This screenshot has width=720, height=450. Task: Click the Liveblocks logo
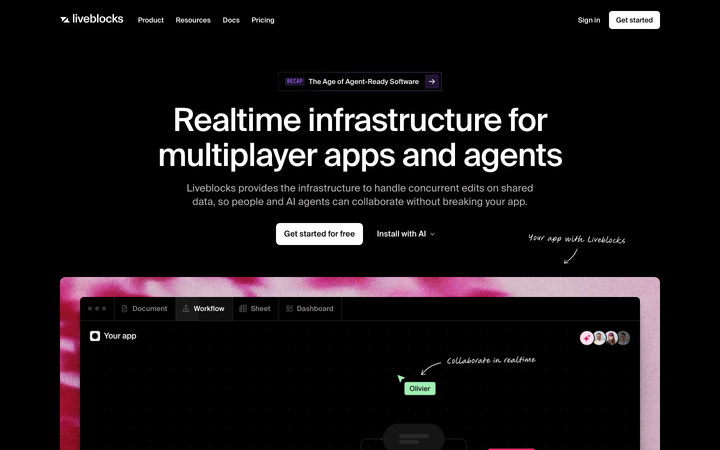91,19
